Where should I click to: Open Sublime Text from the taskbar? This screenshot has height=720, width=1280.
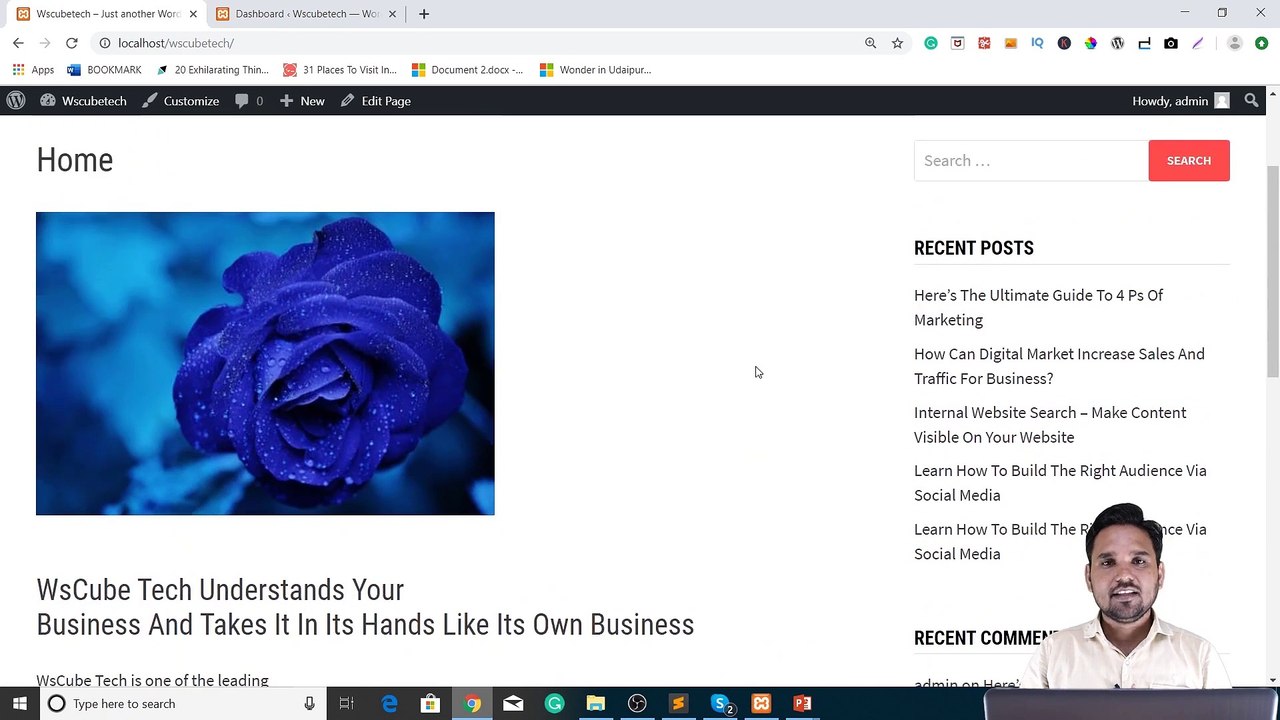678,704
